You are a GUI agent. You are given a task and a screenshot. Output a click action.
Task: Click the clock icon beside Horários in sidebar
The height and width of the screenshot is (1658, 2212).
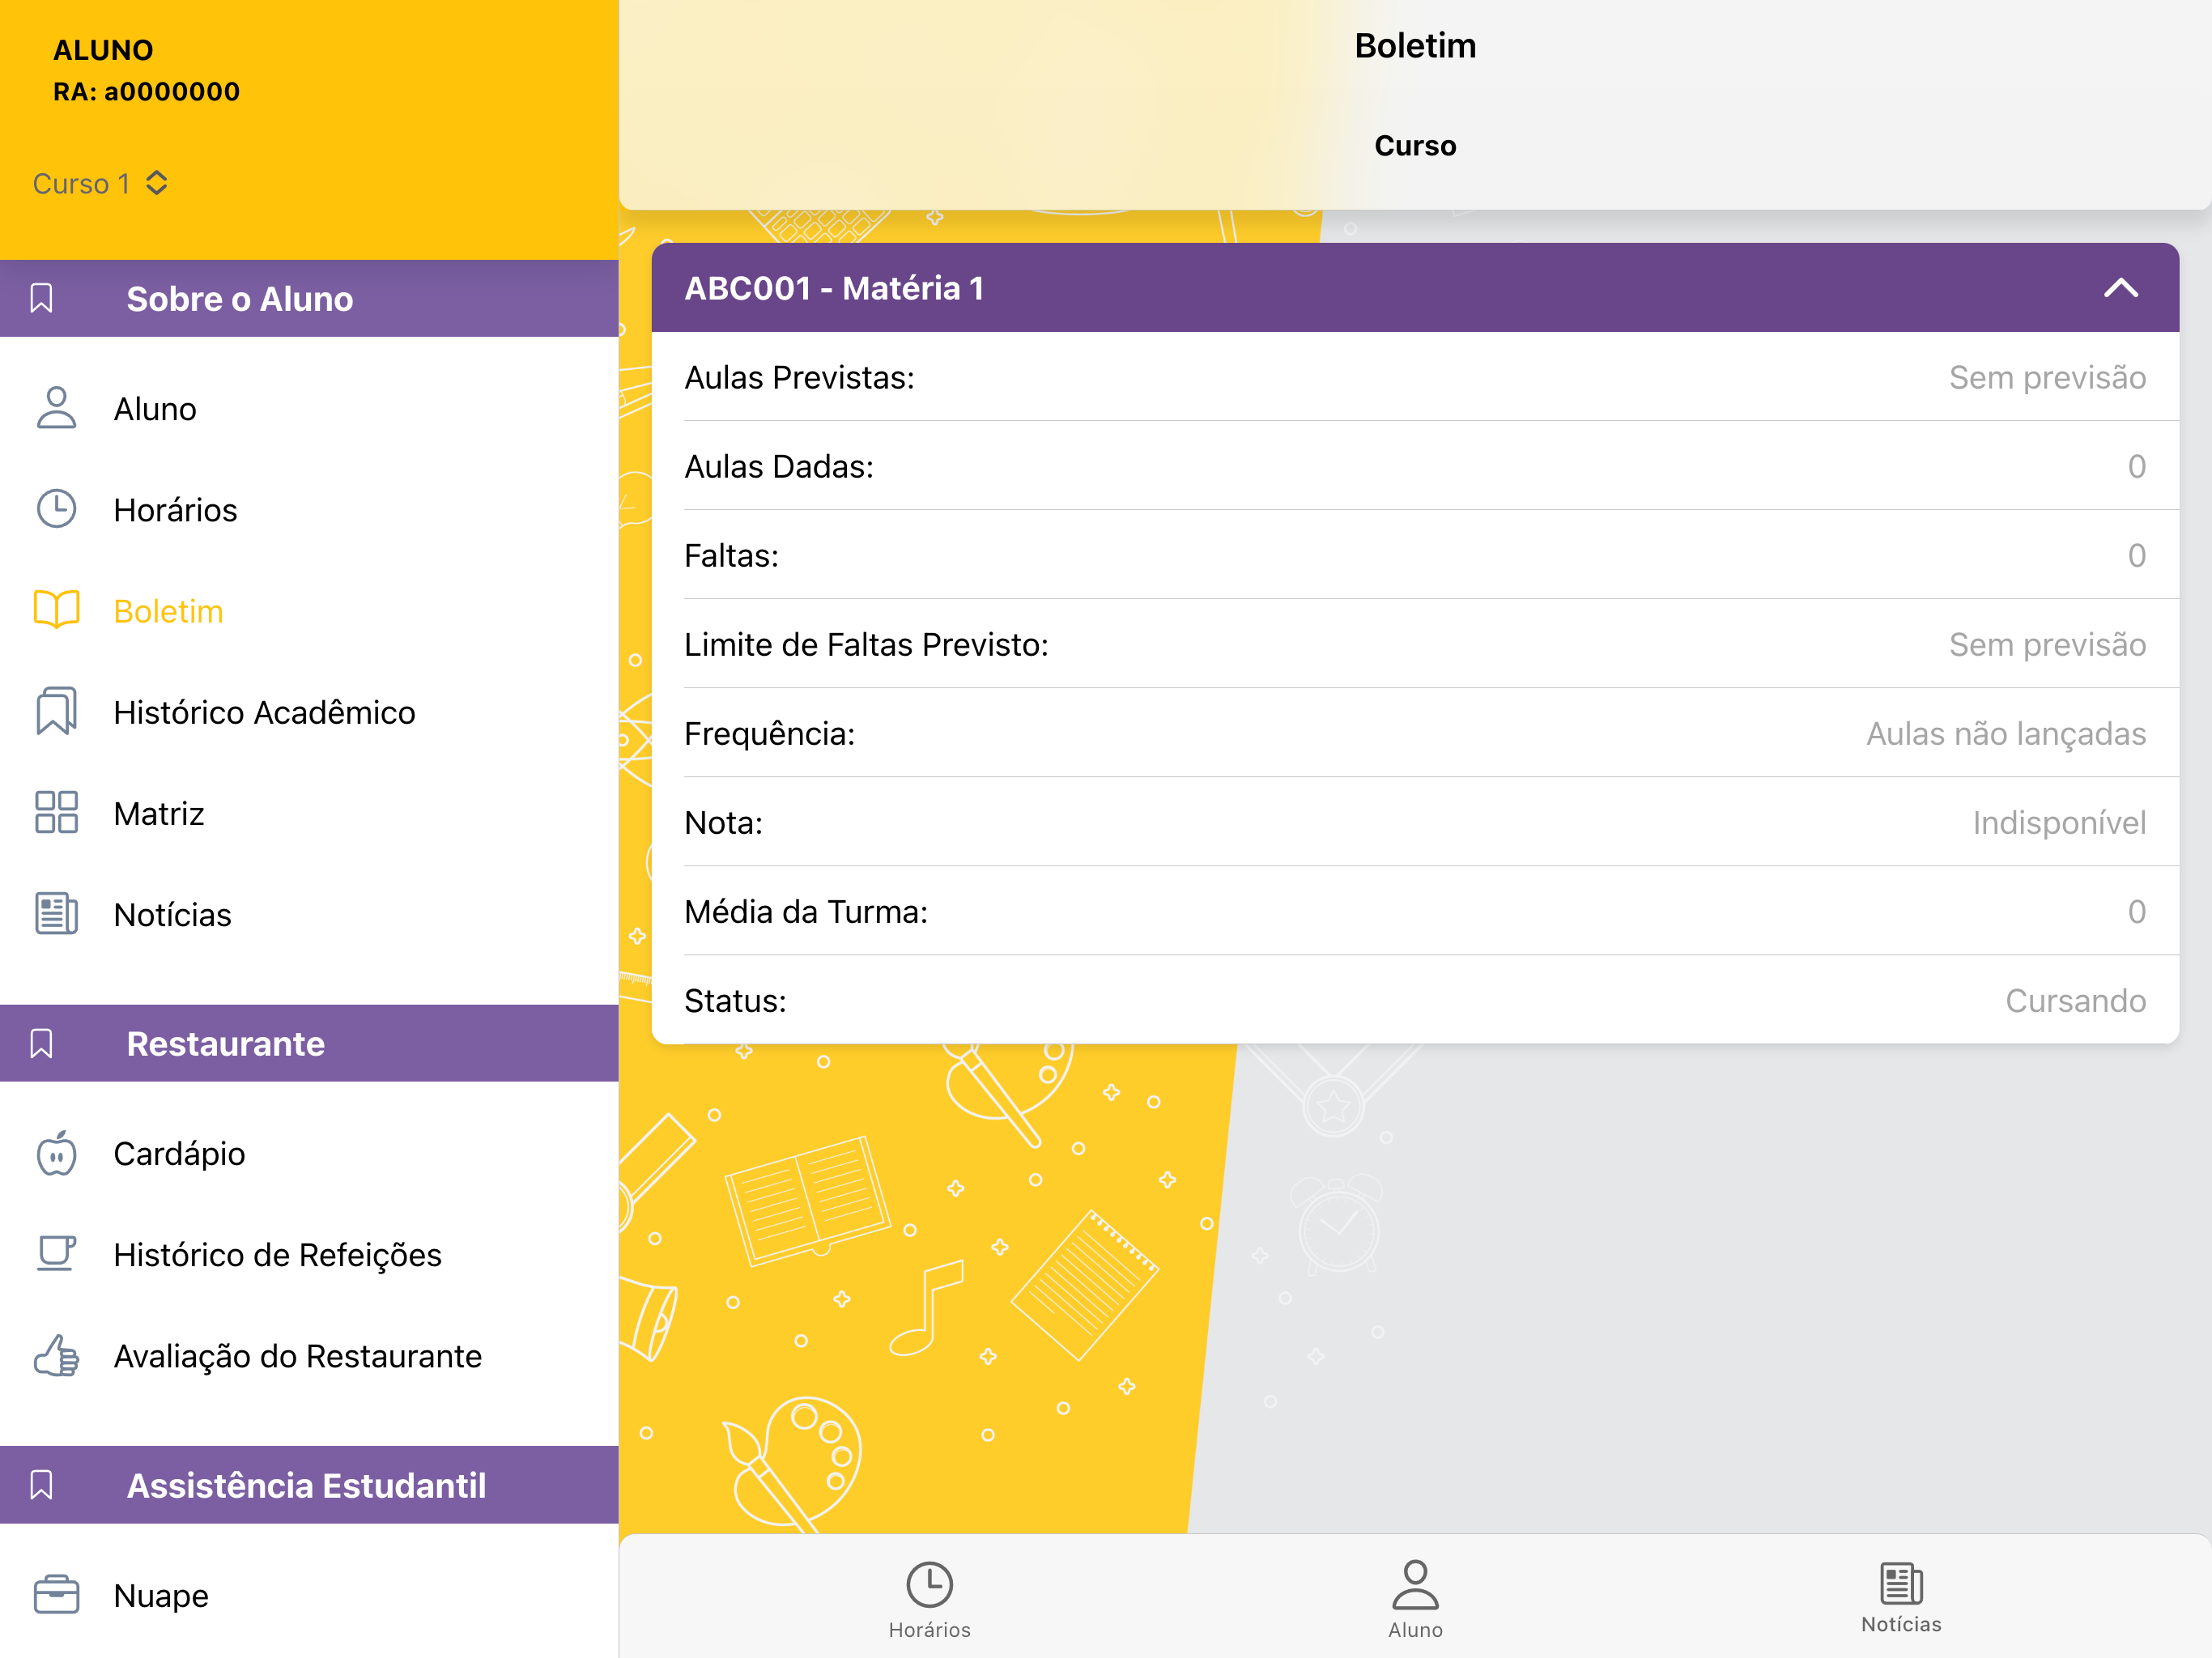click(56, 509)
